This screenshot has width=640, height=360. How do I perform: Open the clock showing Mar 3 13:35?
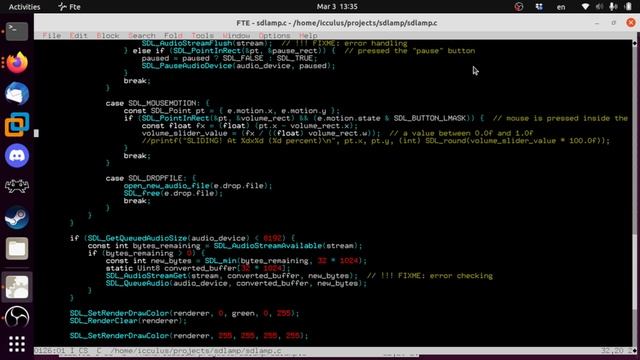pyautogui.click(x=337, y=7)
